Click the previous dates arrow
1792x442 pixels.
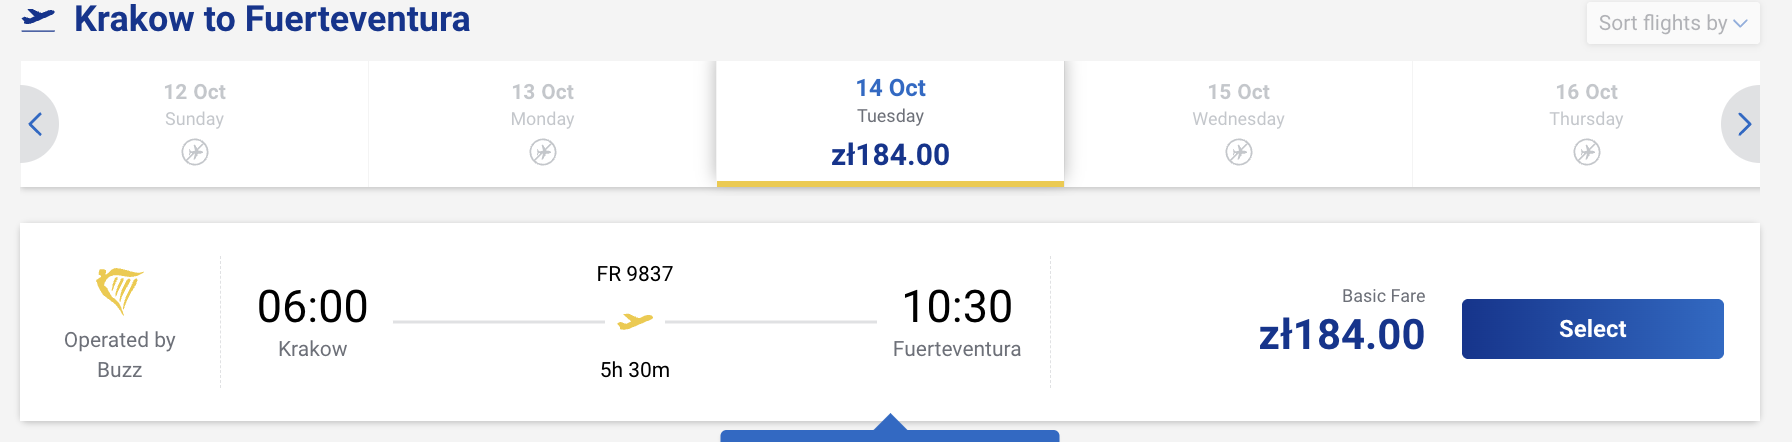tap(37, 124)
